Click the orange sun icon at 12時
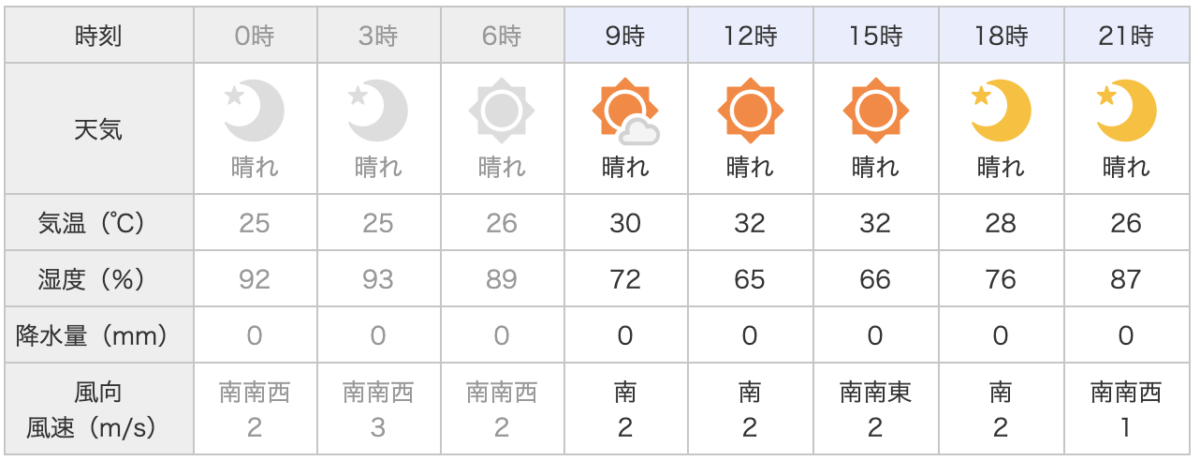1200x461 pixels. [750, 110]
